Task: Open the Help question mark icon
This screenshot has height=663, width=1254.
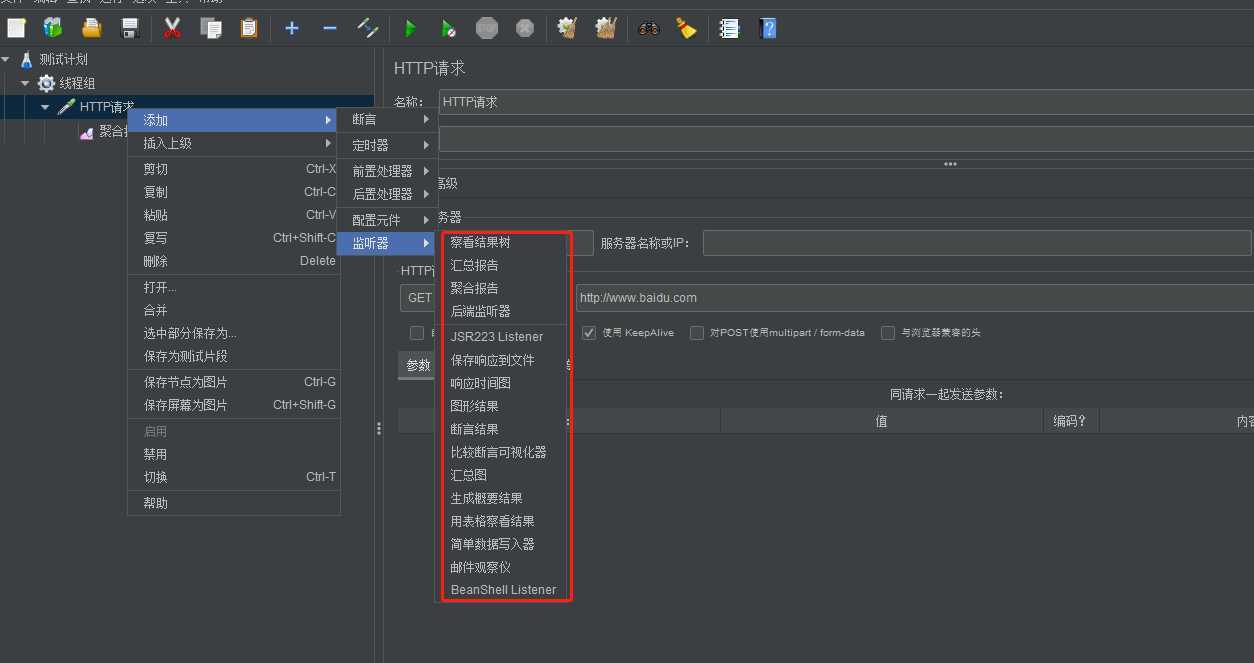Action: 767,28
